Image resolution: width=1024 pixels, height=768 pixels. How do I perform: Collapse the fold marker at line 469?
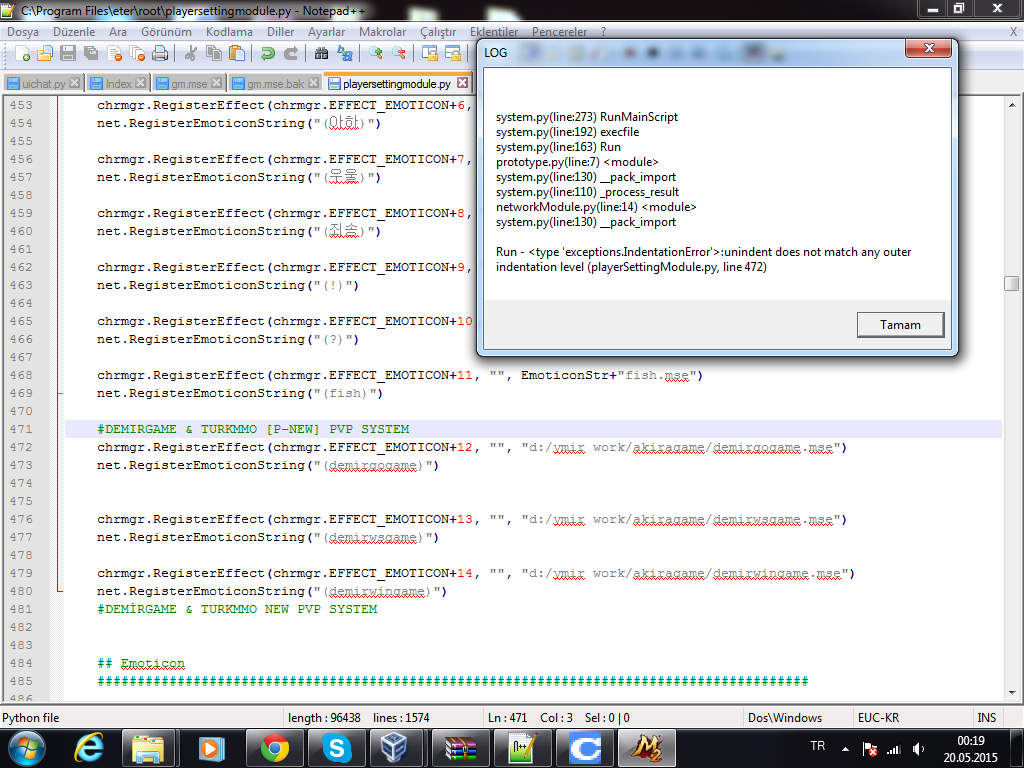[60, 394]
